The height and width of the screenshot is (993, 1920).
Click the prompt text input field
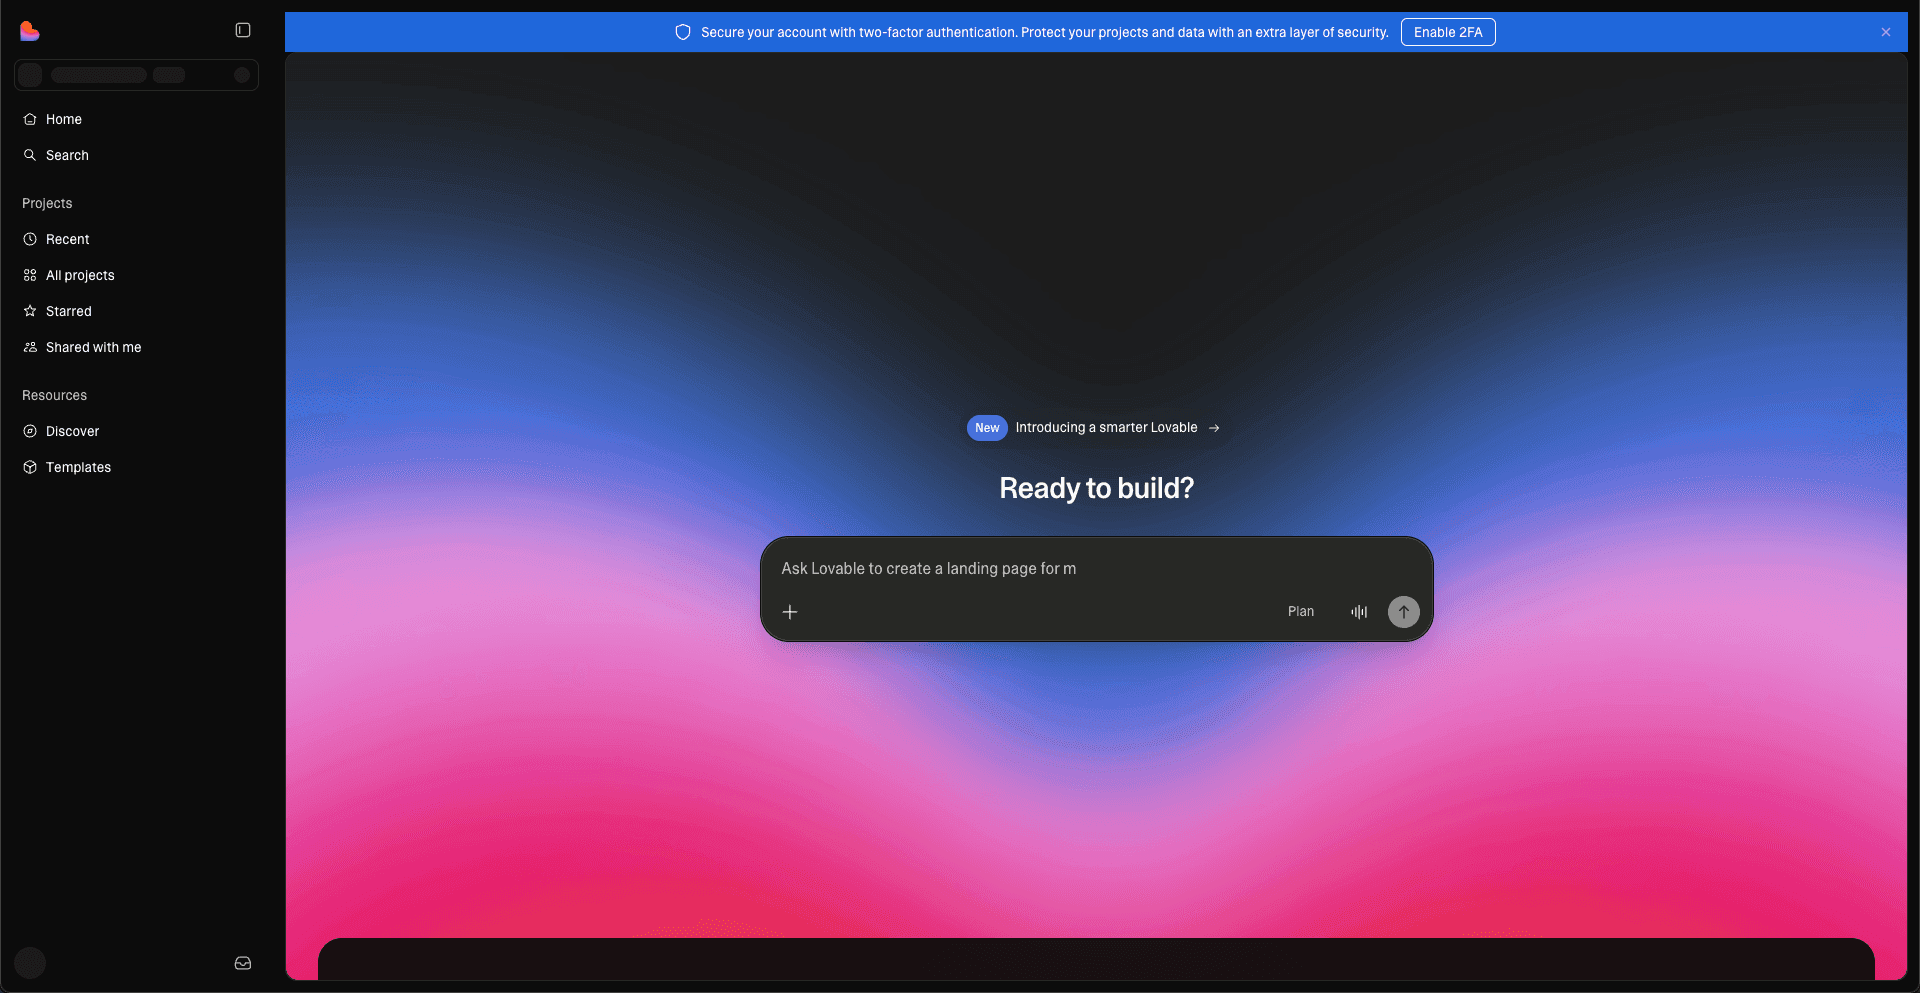click(1095, 568)
